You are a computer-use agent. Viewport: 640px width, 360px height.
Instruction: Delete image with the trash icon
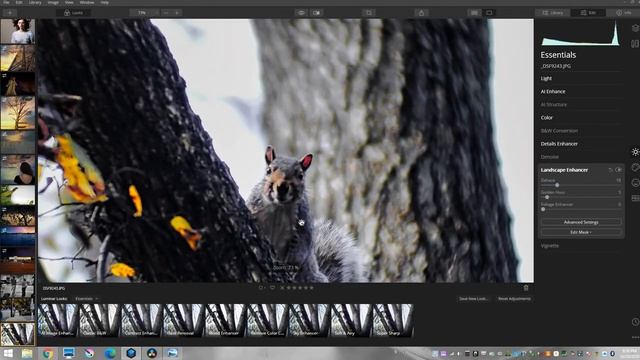click(x=526, y=288)
